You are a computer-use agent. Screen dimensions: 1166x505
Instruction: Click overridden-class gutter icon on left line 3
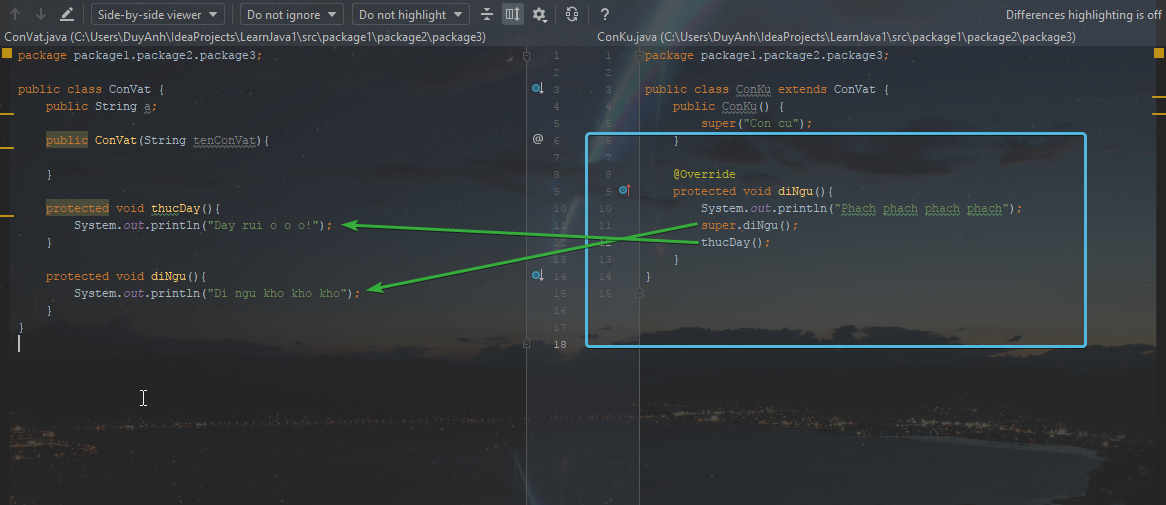(x=537, y=90)
